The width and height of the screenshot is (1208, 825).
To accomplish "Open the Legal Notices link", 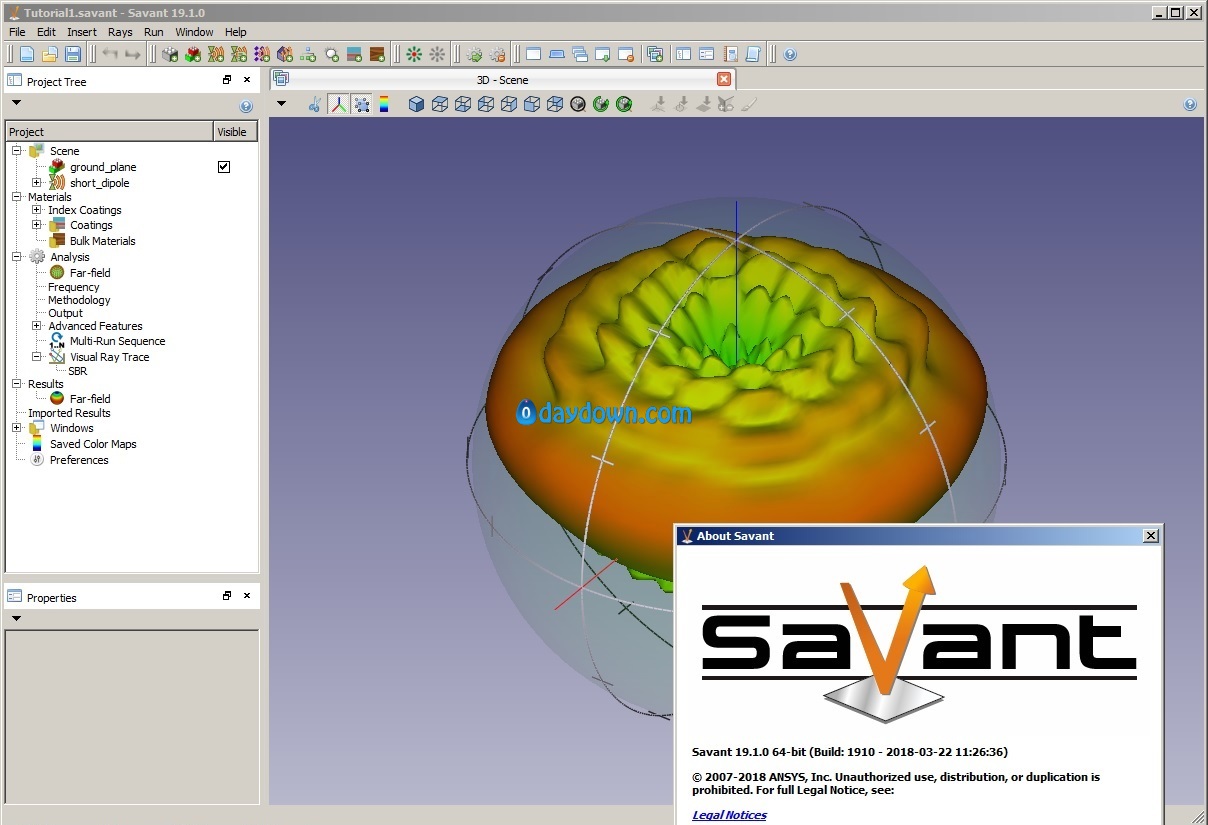I will pyautogui.click(x=729, y=815).
